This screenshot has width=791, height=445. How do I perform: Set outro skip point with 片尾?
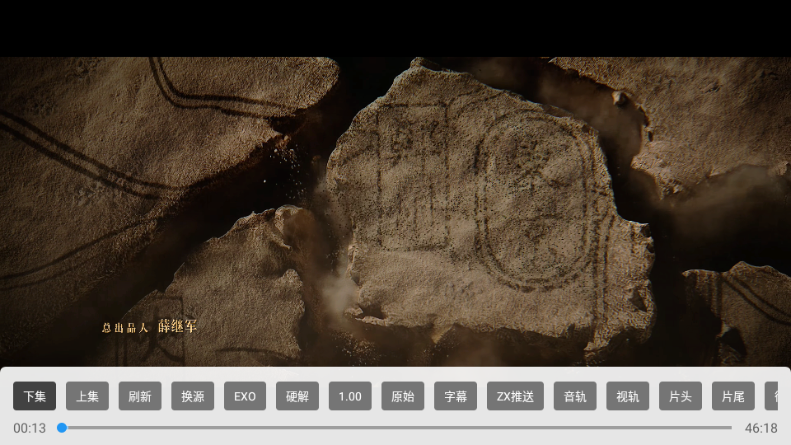(x=733, y=396)
